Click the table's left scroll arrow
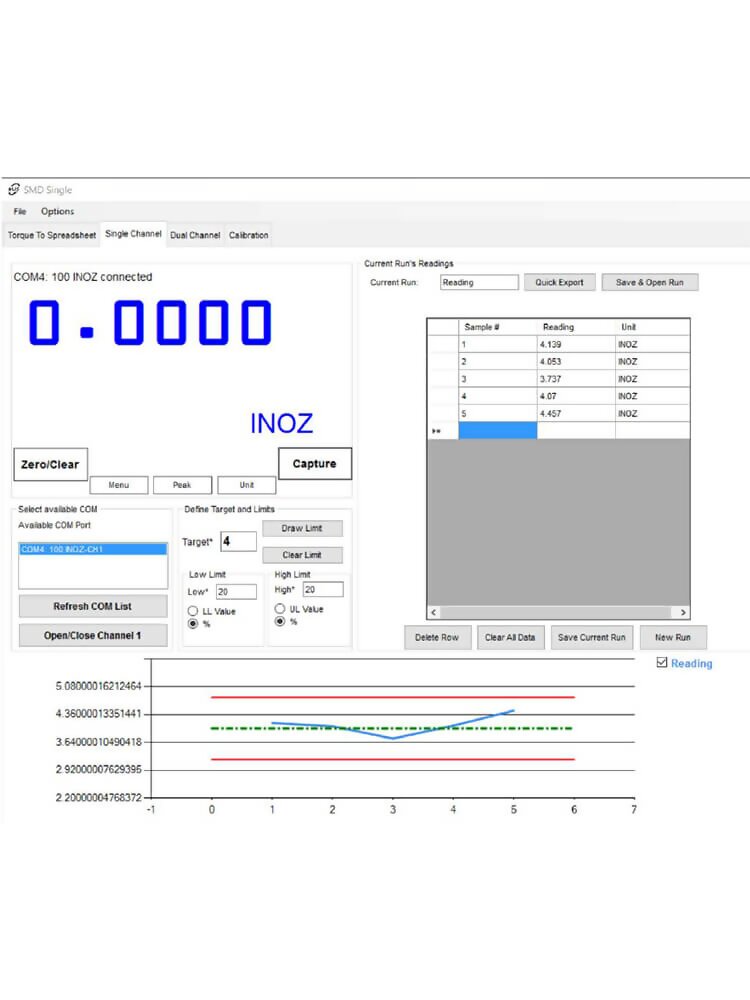Screen dimensions: 750x1000 tap(435, 612)
